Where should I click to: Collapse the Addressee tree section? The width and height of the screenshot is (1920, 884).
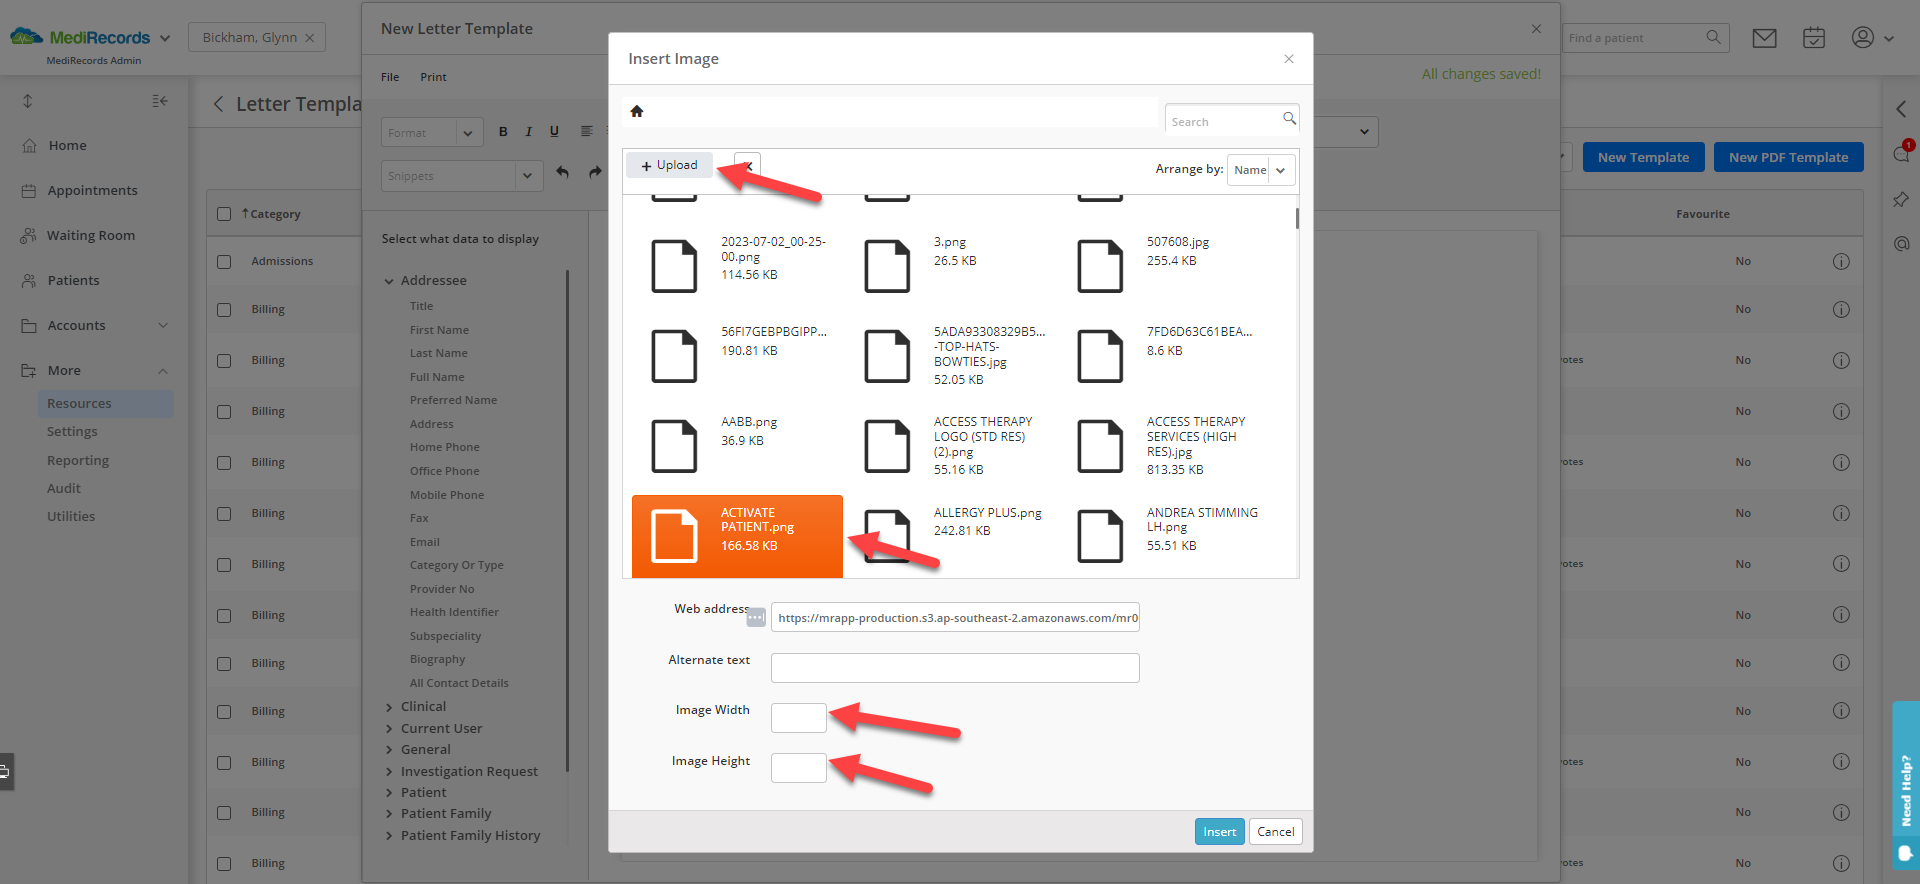[x=389, y=281]
